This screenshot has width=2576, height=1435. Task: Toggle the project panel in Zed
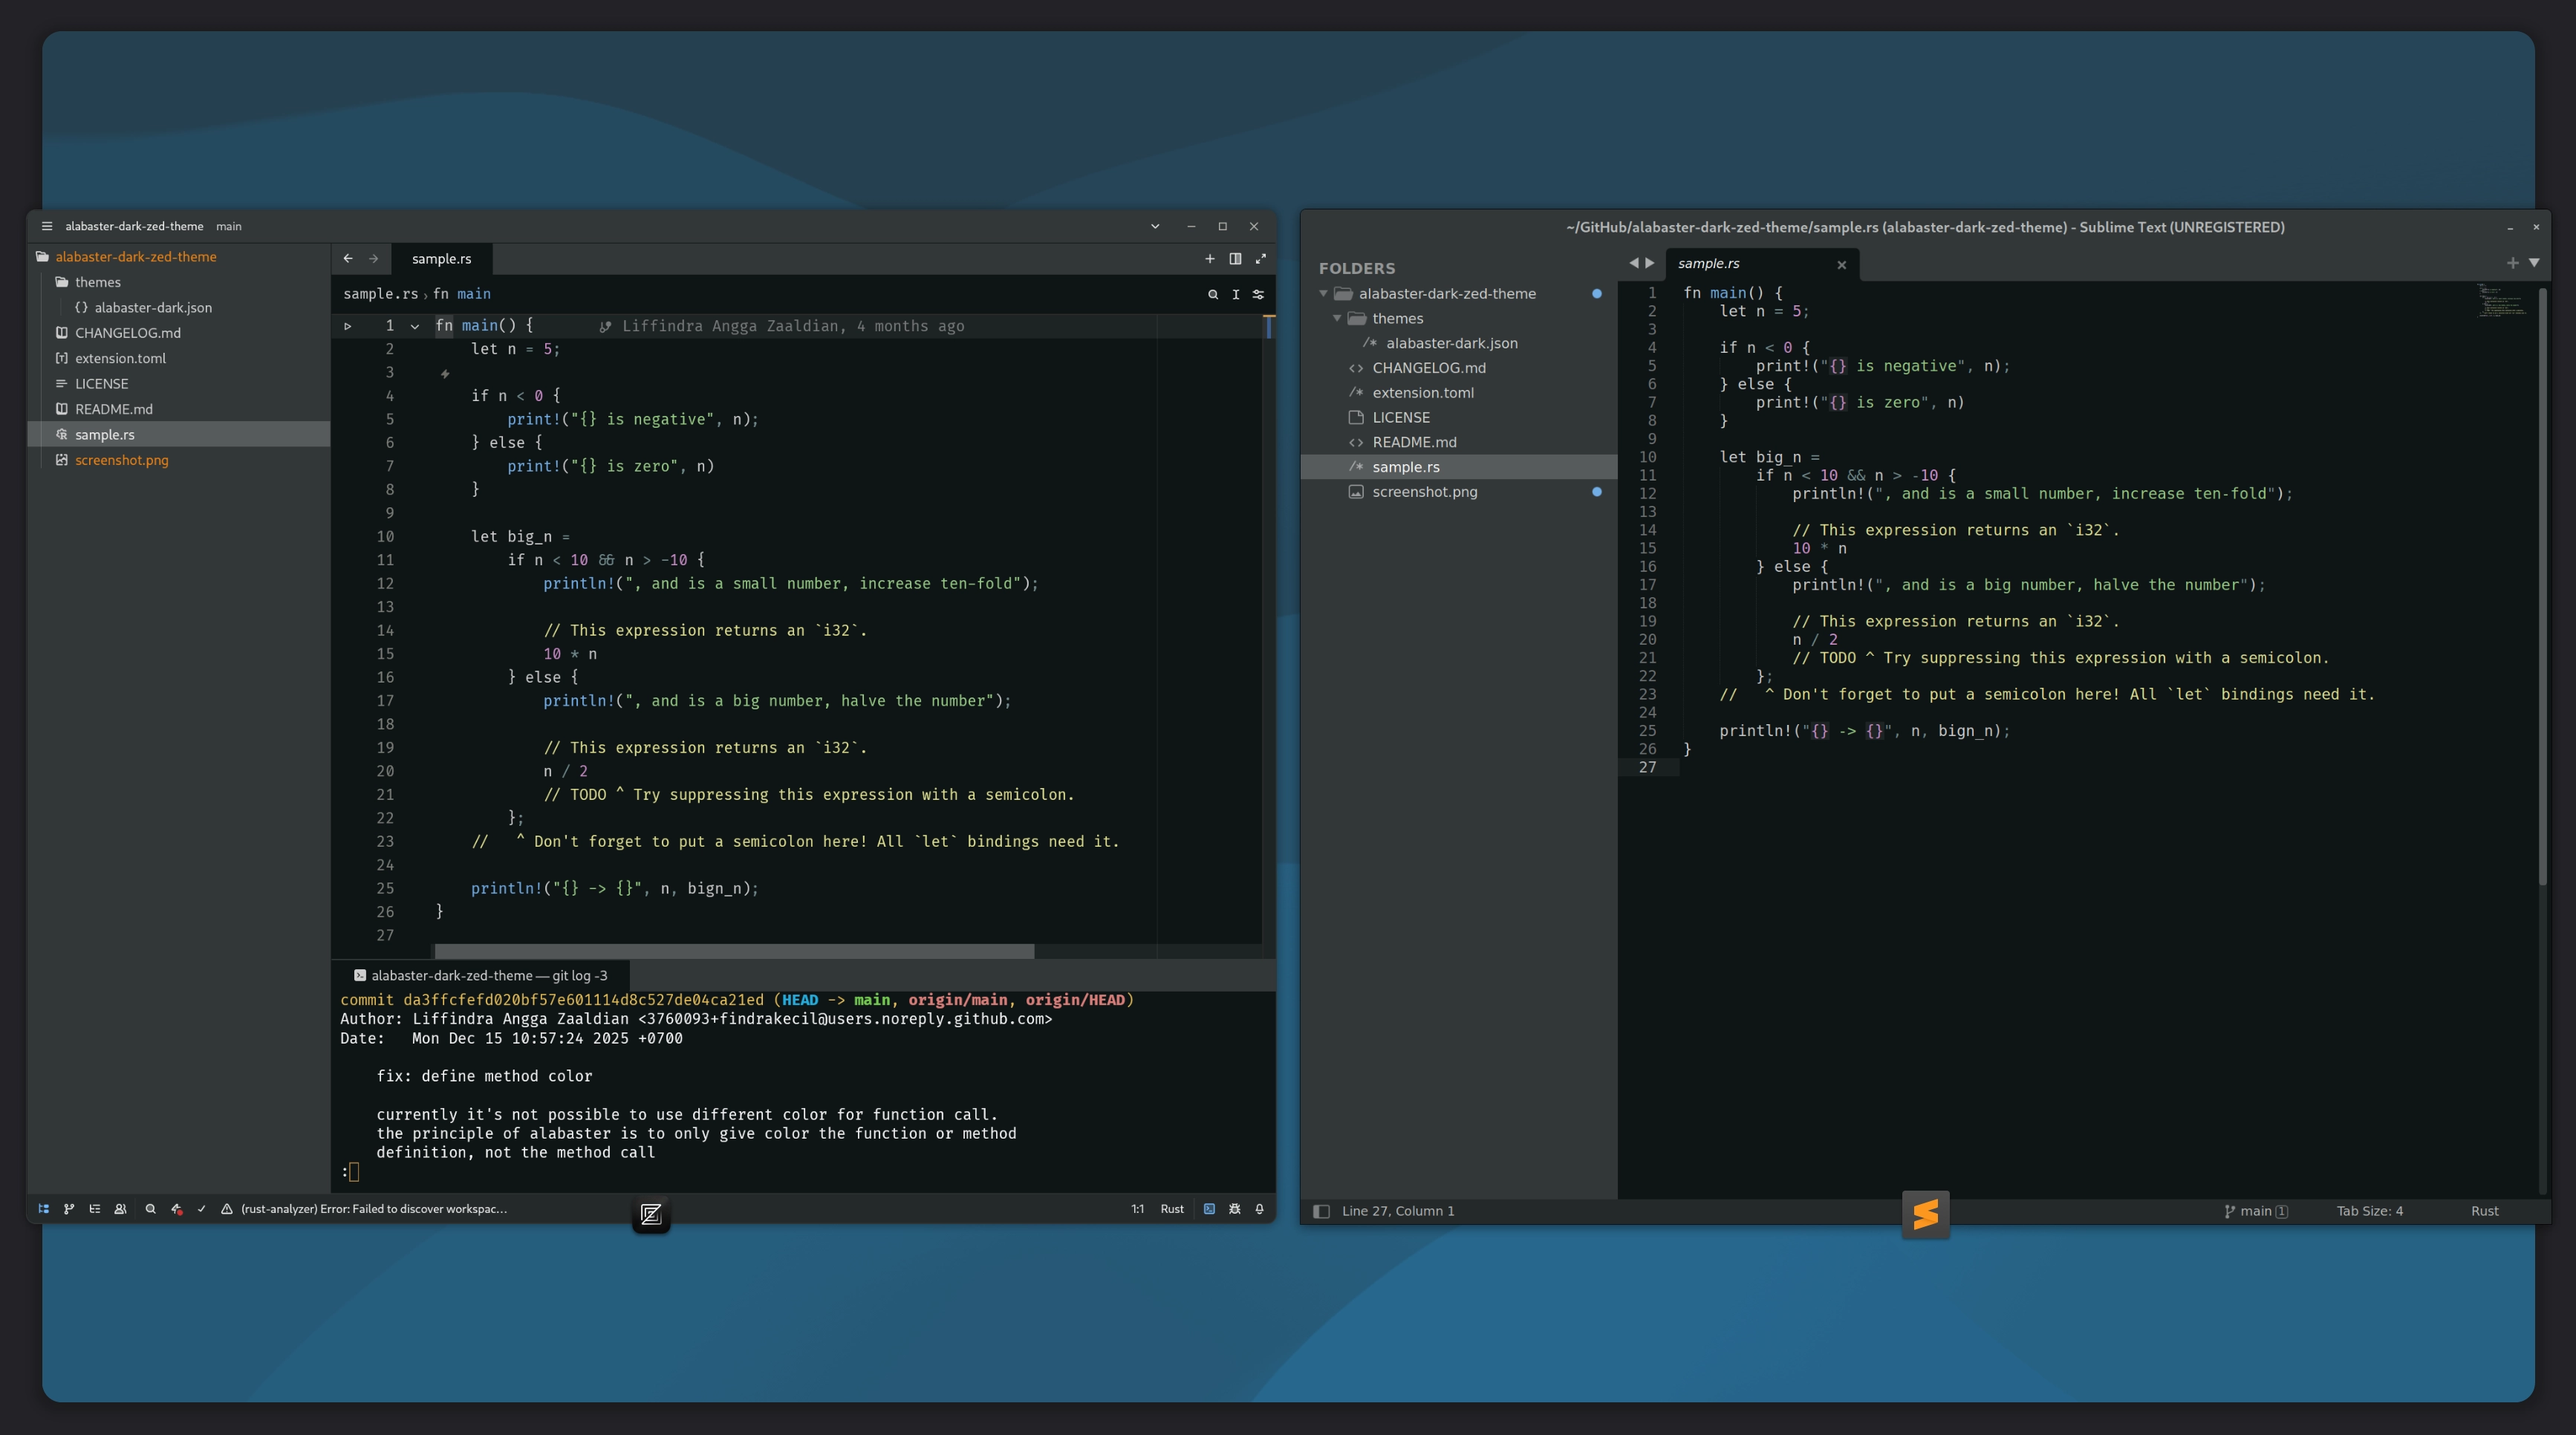click(44, 1209)
